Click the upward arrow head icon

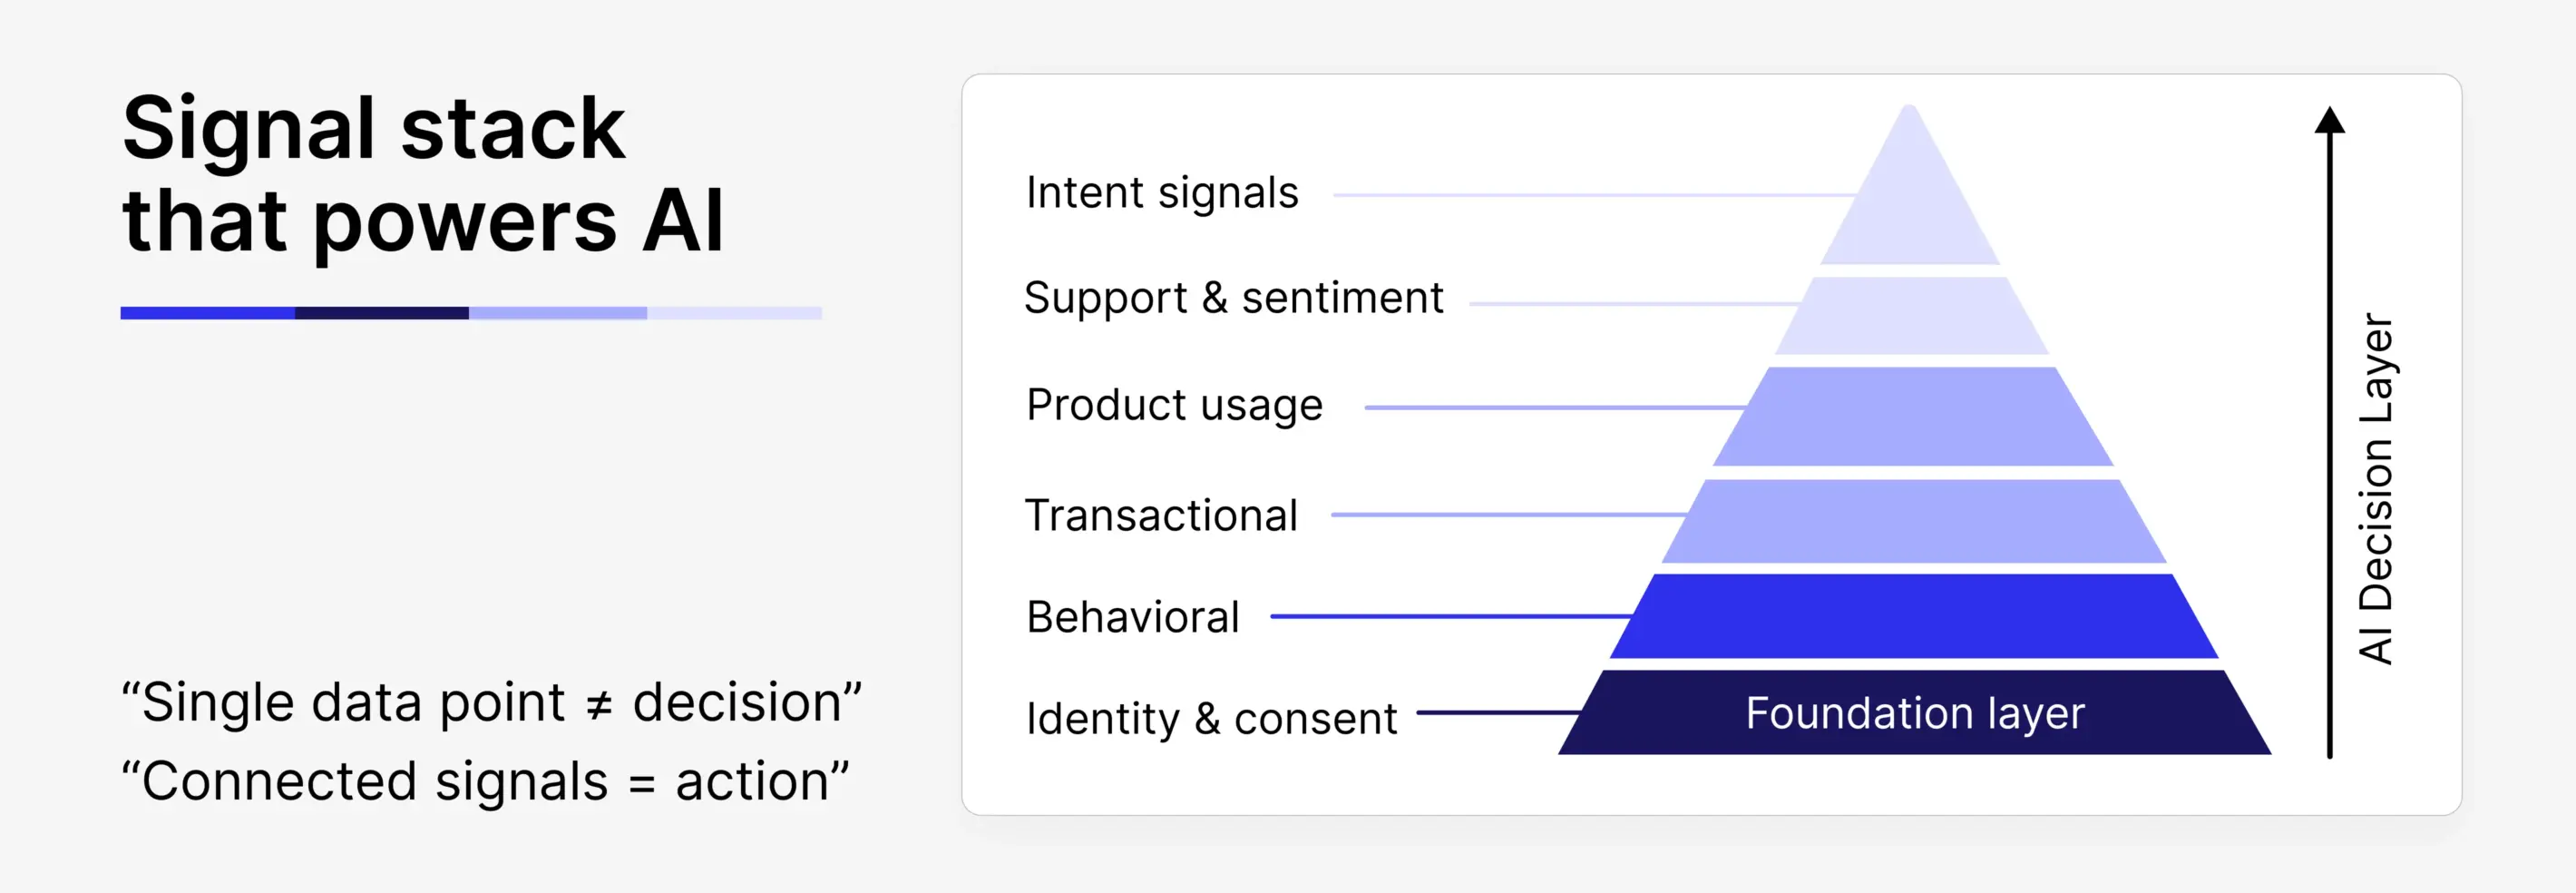(2329, 120)
